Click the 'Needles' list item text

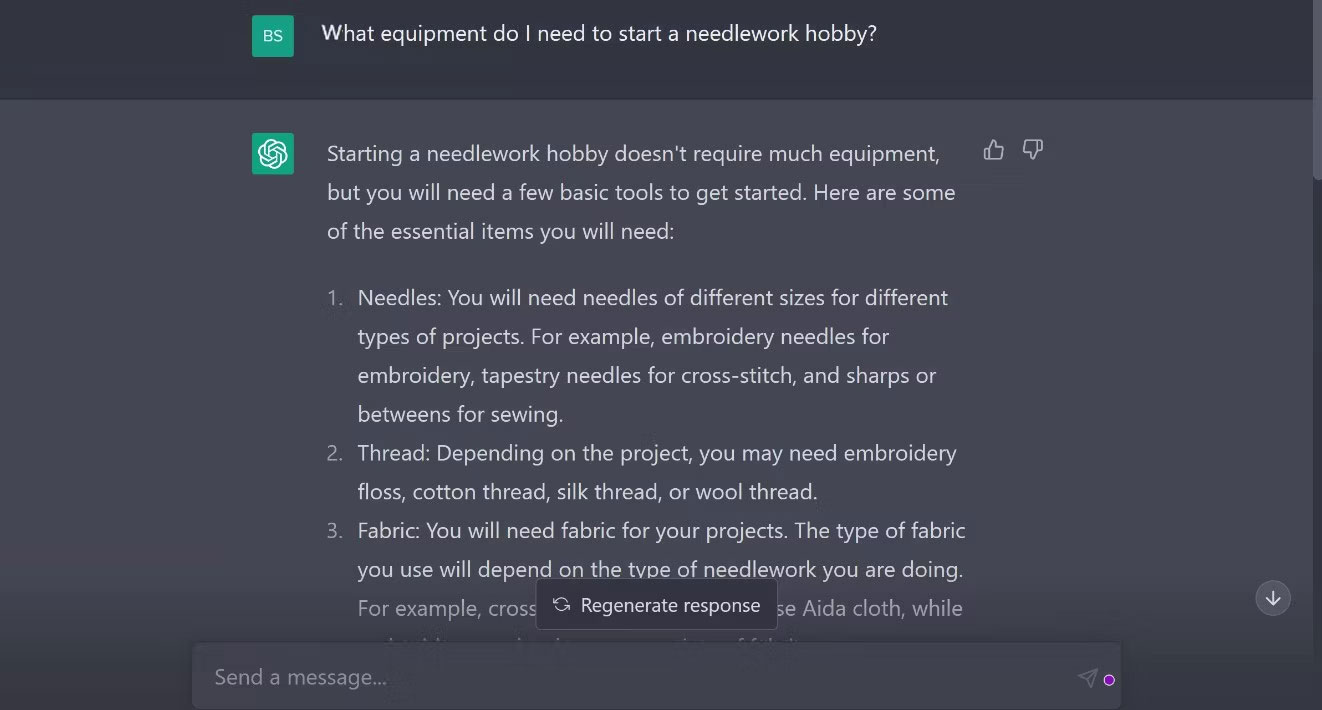(x=652, y=355)
